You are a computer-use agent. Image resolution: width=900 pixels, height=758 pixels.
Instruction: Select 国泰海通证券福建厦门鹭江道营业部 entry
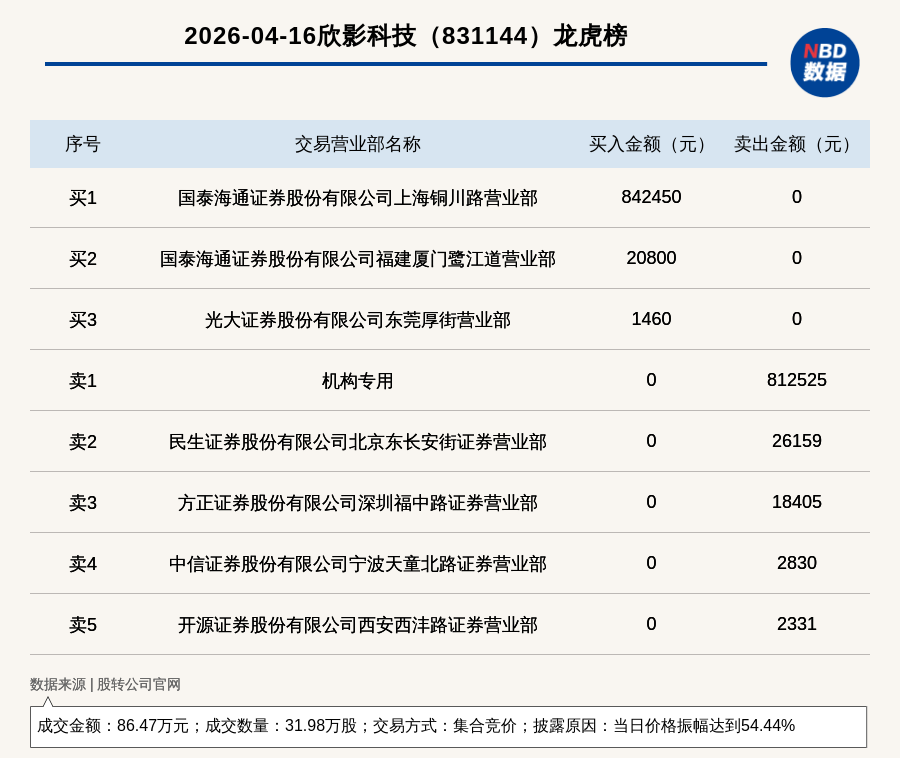pyautogui.click(x=357, y=259)
